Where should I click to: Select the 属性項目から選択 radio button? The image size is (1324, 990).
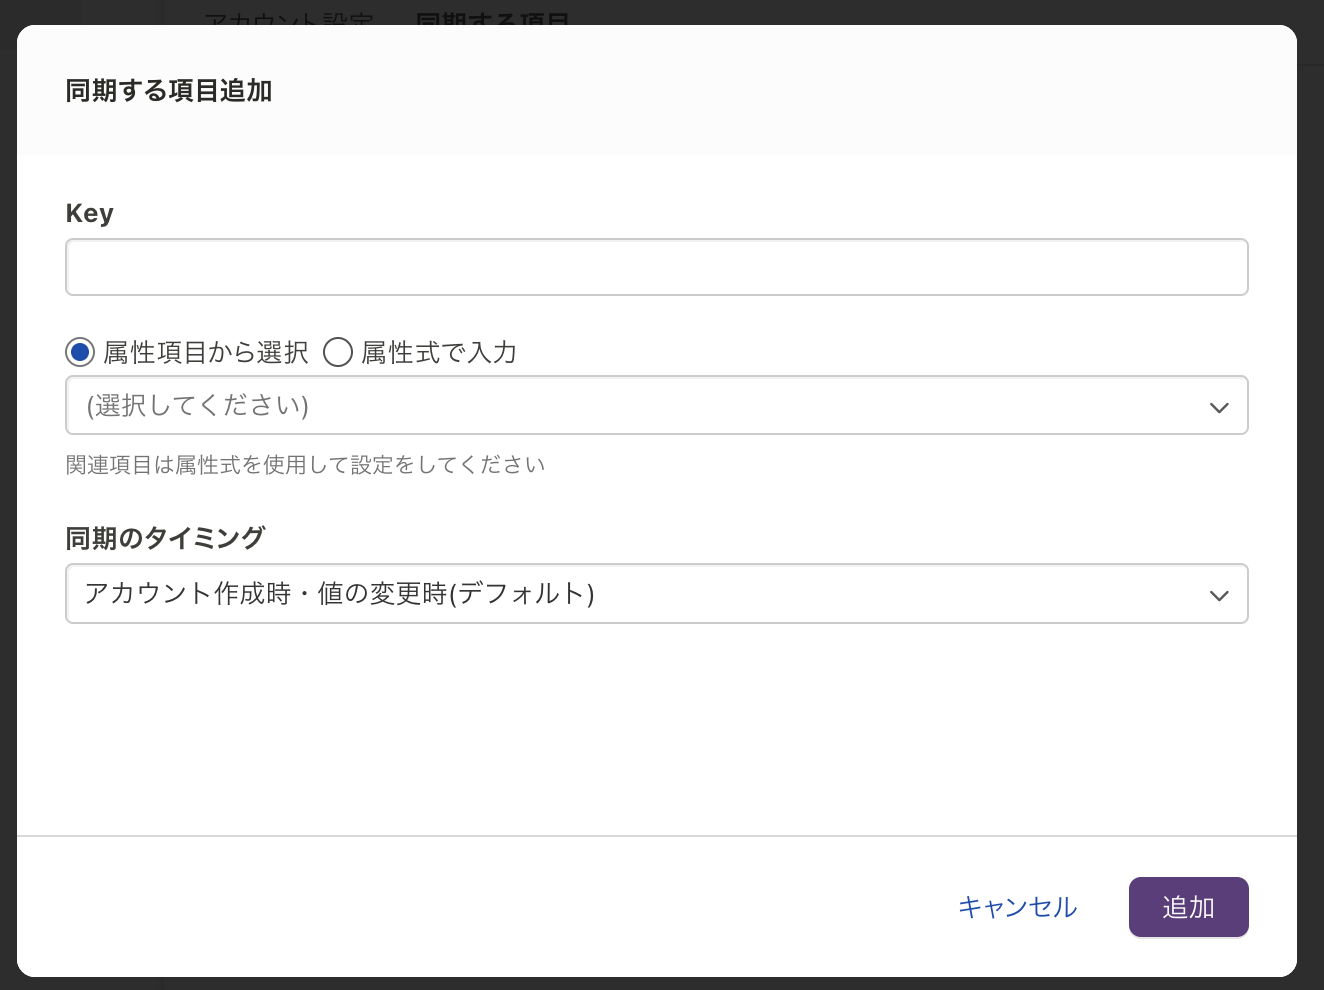coord(80,352)
